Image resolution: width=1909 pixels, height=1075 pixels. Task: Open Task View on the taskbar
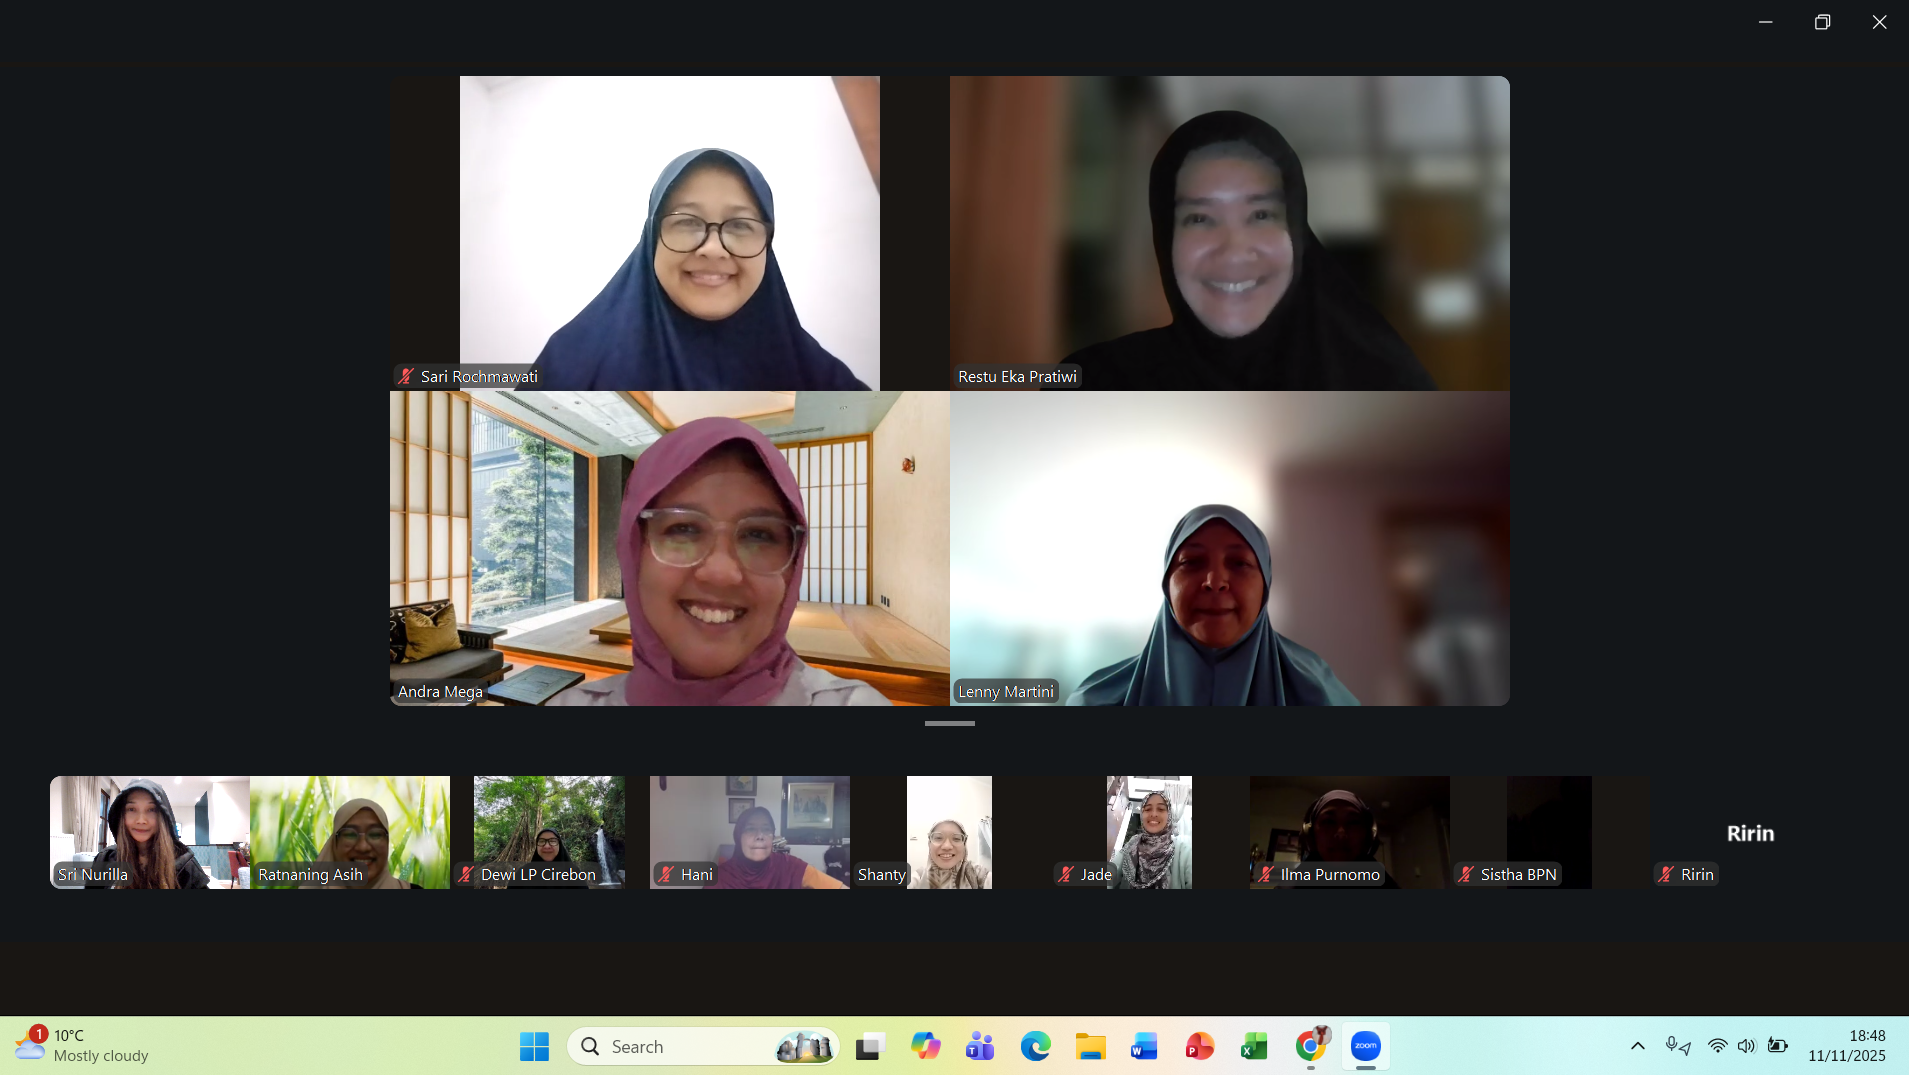coord(870,1046)
